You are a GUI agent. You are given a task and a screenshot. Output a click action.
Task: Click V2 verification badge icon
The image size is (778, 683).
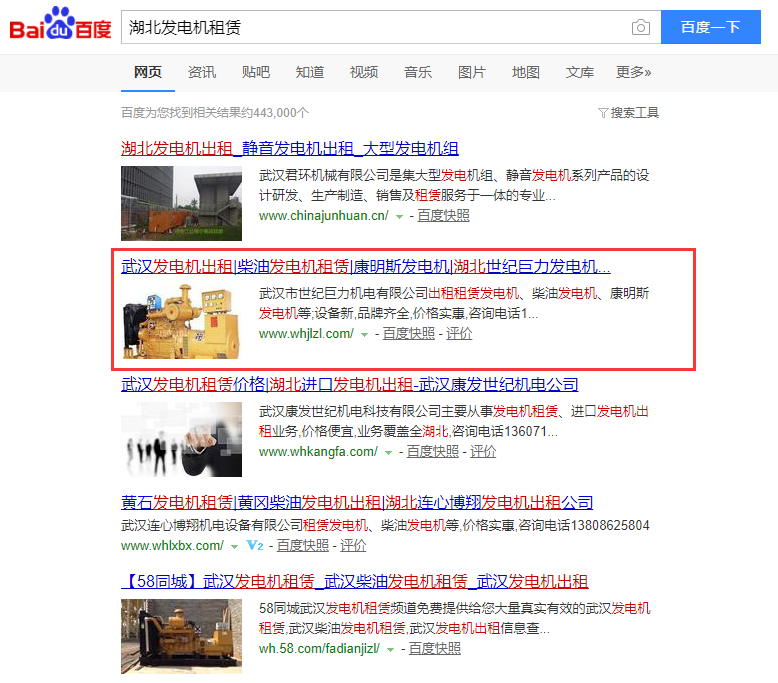(254, 546)
